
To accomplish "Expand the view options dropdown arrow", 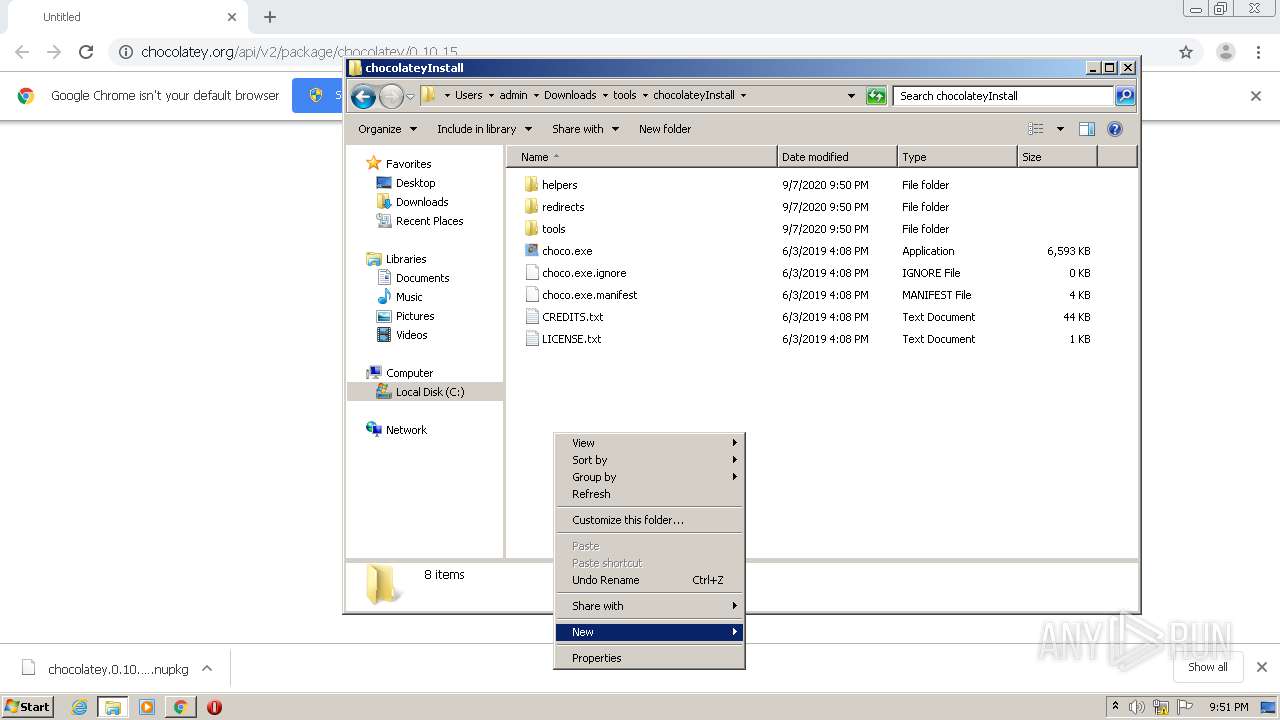I will (1060, 129).
